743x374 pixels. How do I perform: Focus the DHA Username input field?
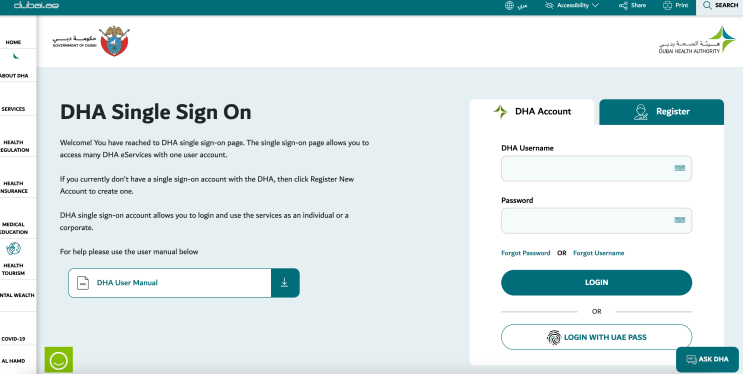[x=597, y=168]
